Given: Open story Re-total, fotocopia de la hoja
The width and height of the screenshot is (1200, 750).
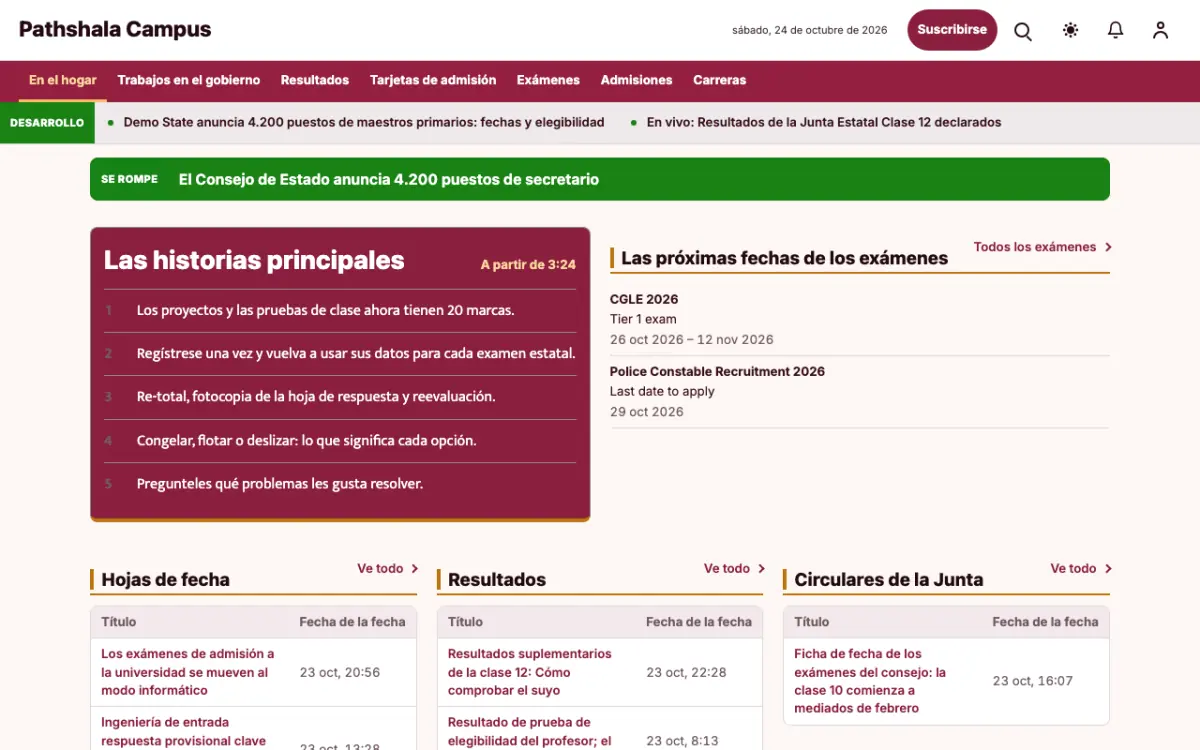Looking at the screenshot, I should [316, 397].
